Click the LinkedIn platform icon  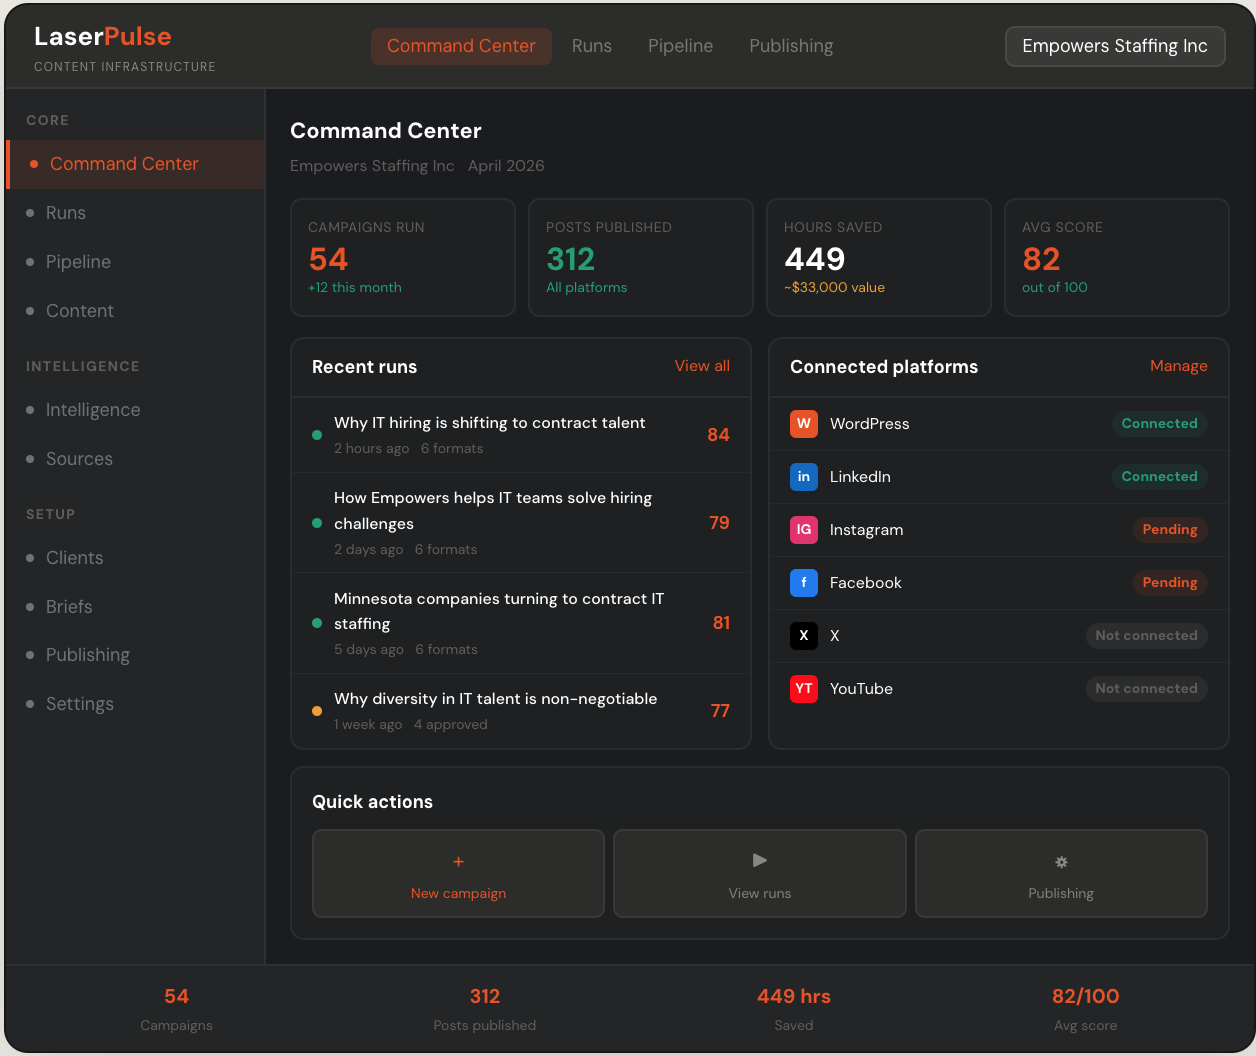(803, 477)
